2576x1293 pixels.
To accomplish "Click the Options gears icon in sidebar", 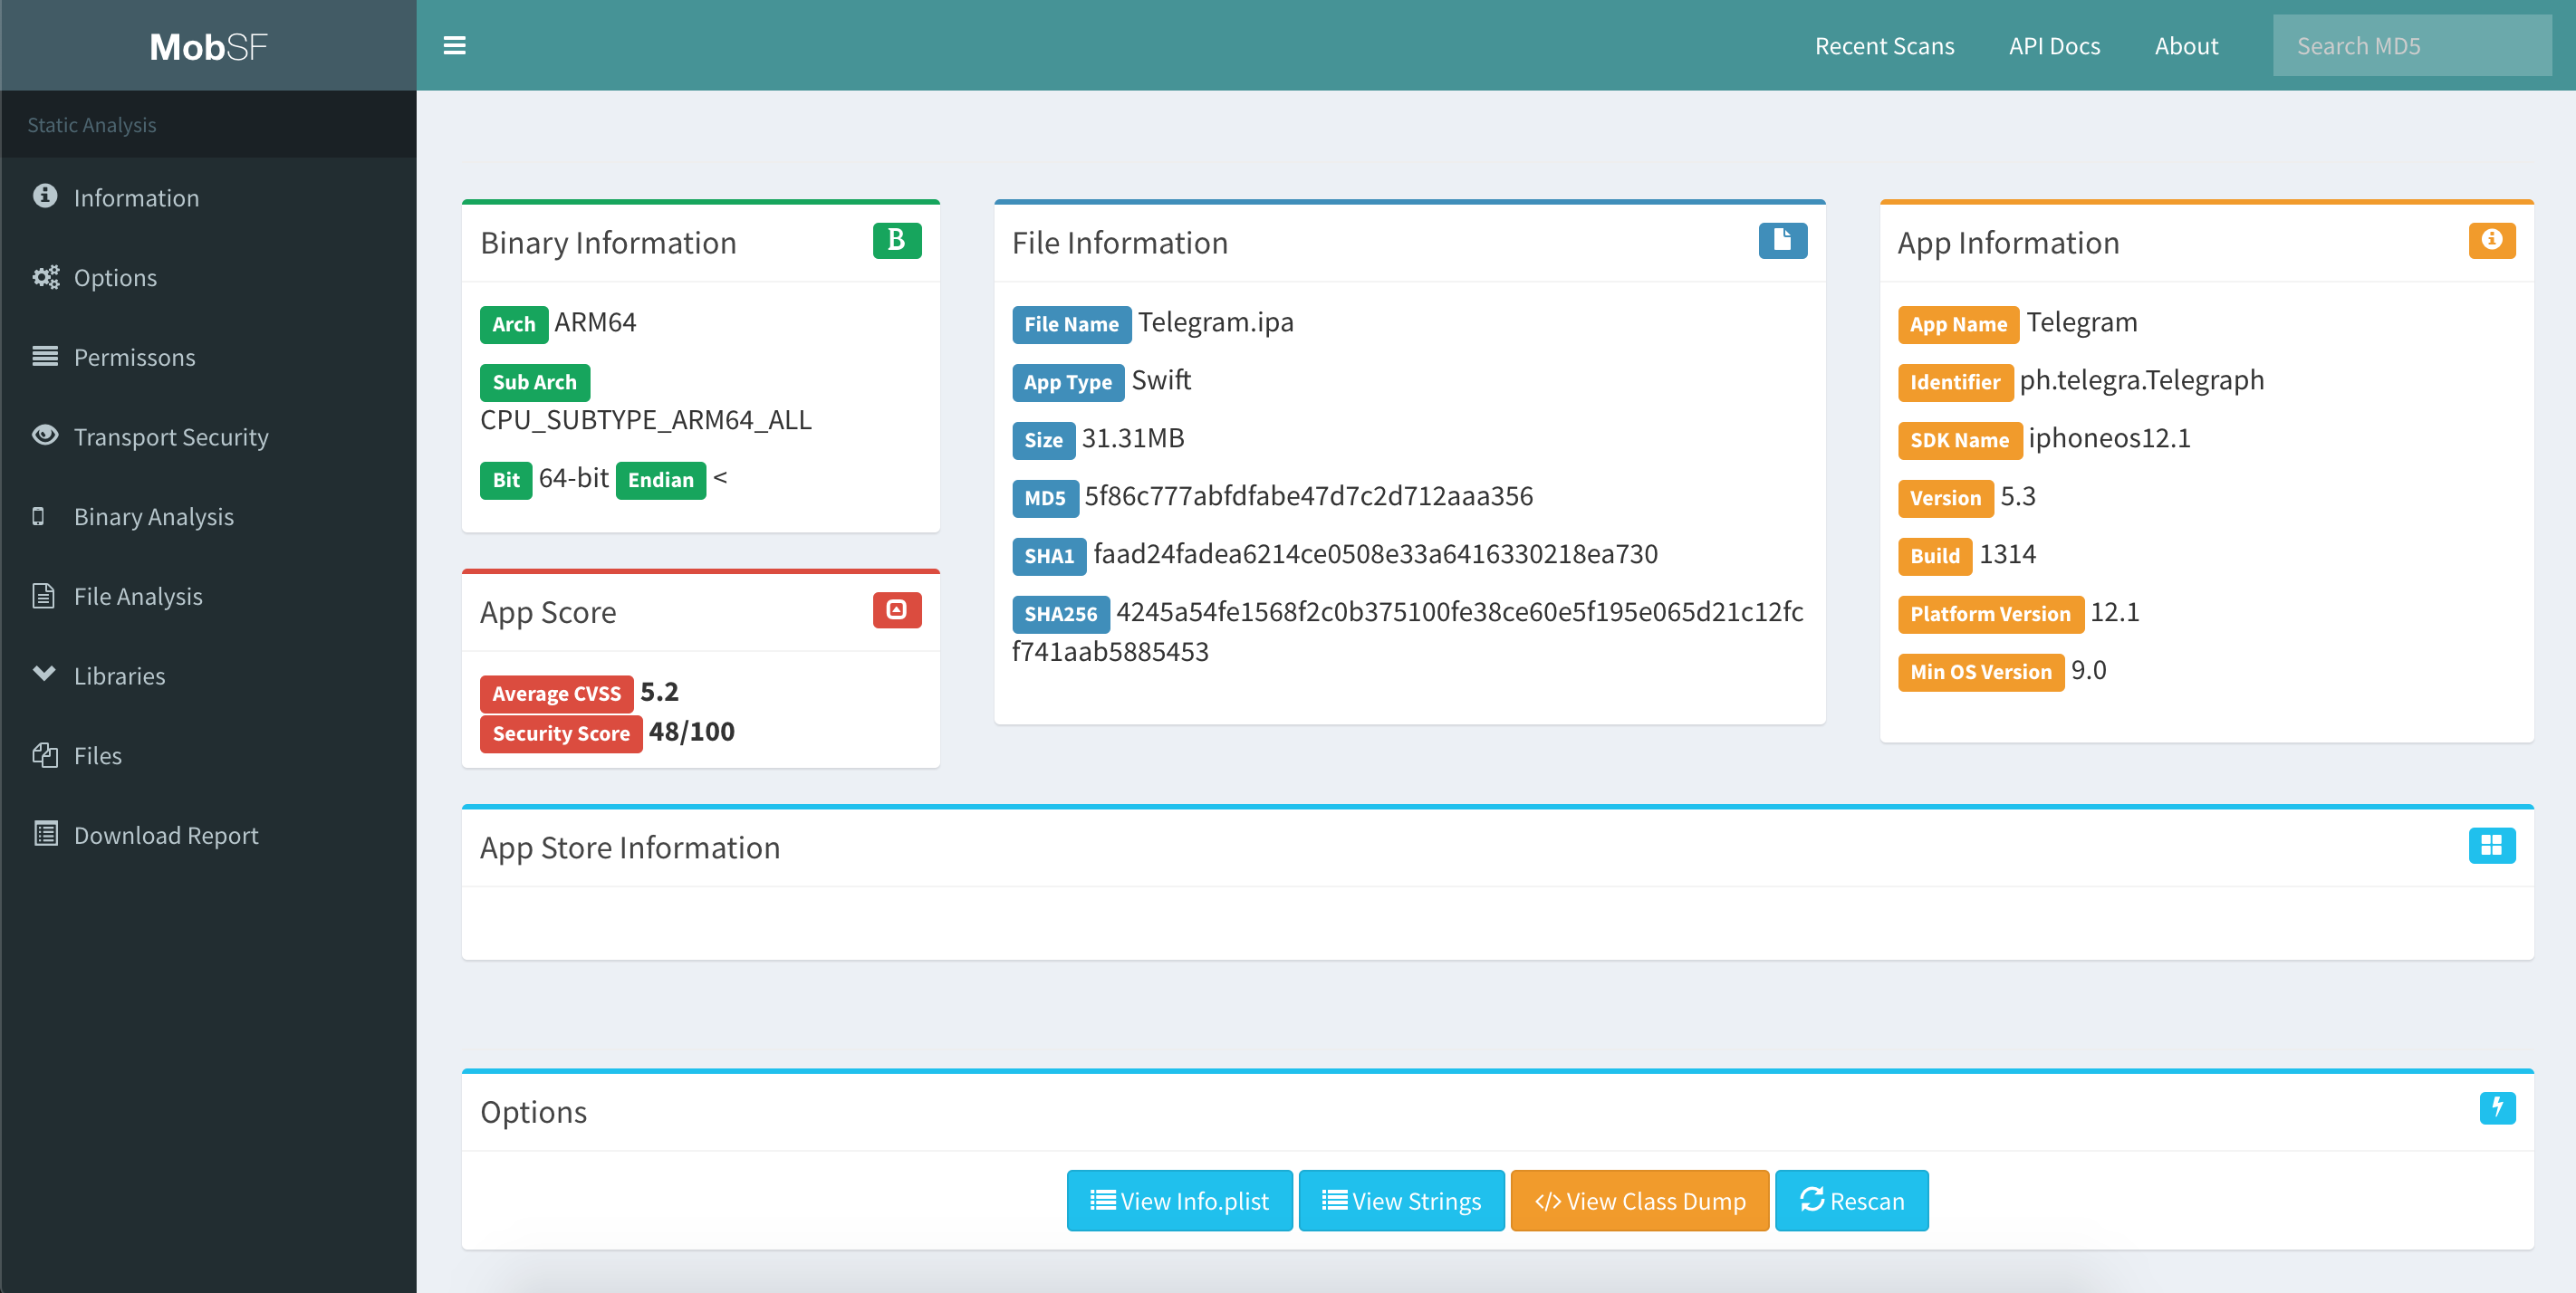I will click(45, 277).
